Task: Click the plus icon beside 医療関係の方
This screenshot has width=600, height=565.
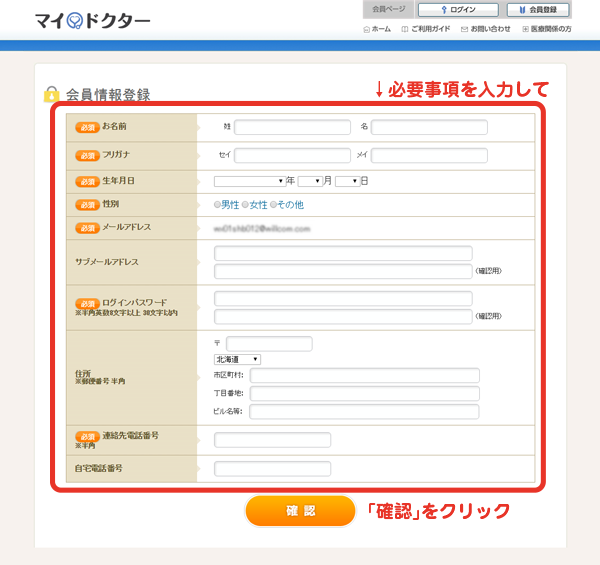Action: click(525, 29)
